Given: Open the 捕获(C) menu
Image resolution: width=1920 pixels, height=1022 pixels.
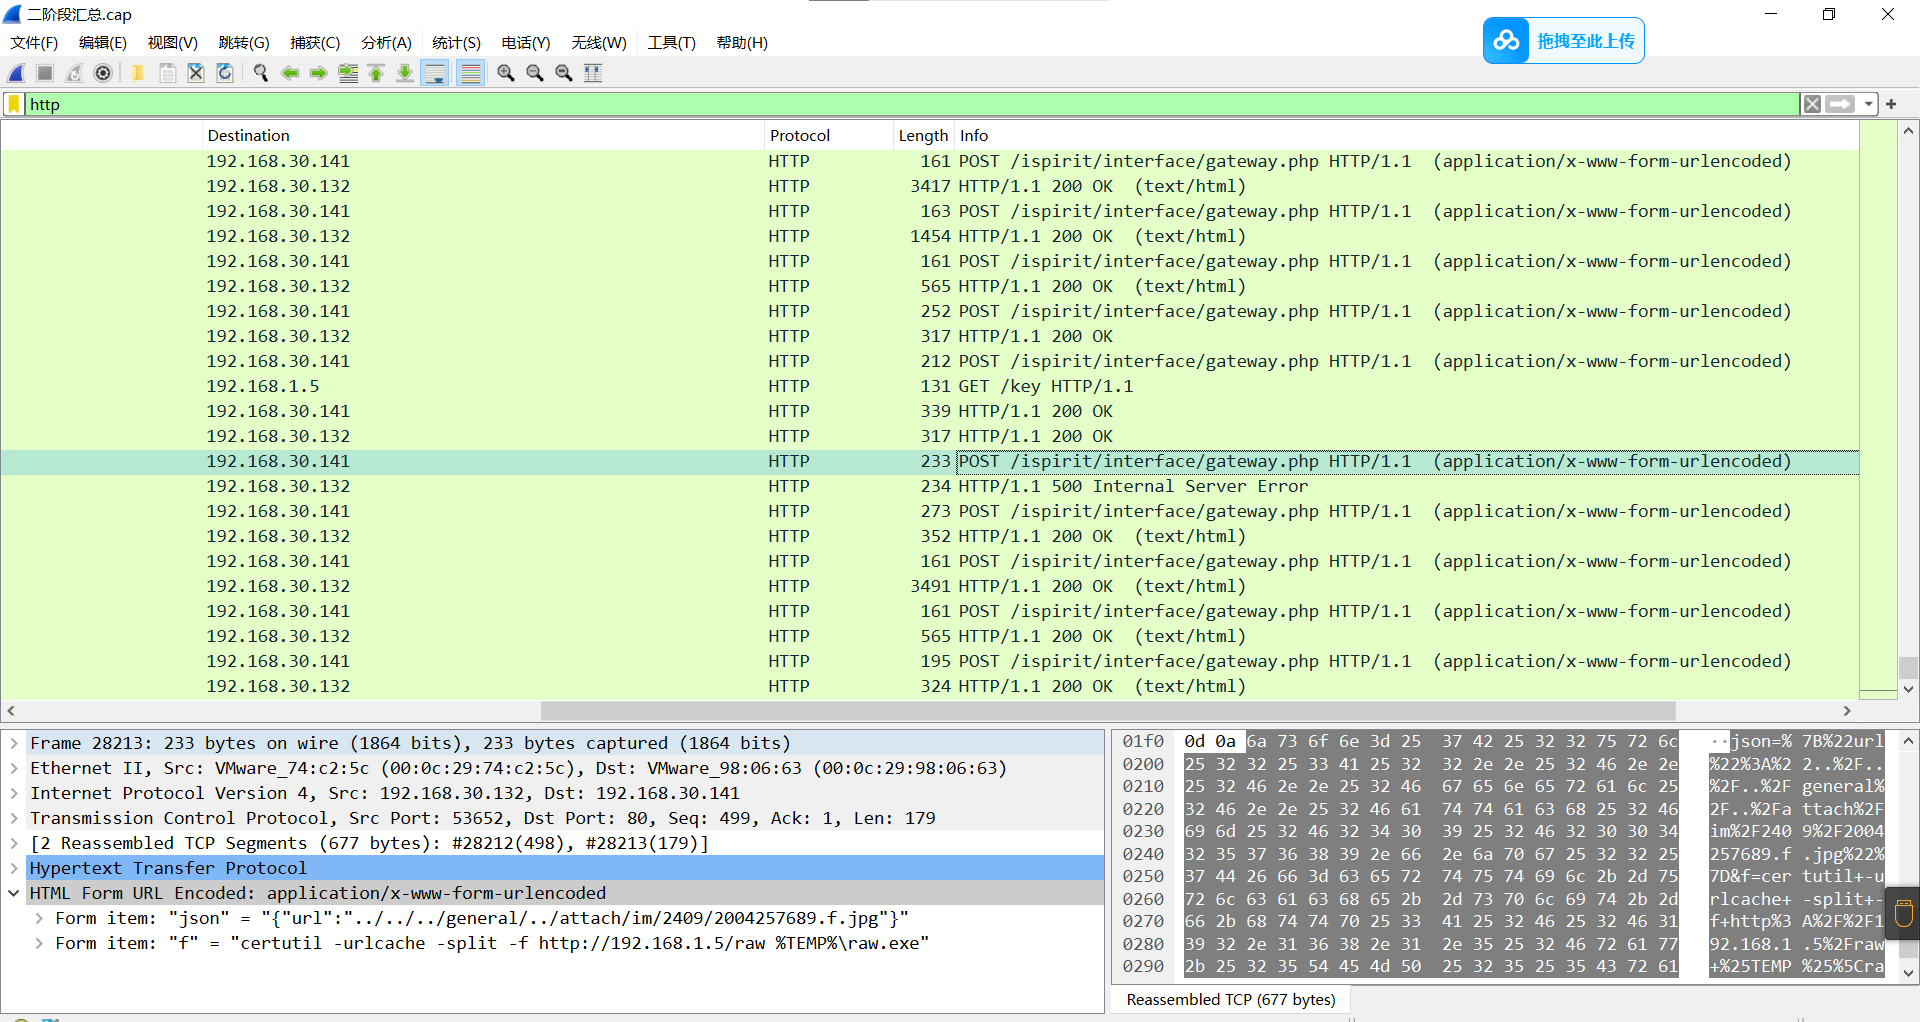Looking at the screenshot, I should tap(315, 42).
